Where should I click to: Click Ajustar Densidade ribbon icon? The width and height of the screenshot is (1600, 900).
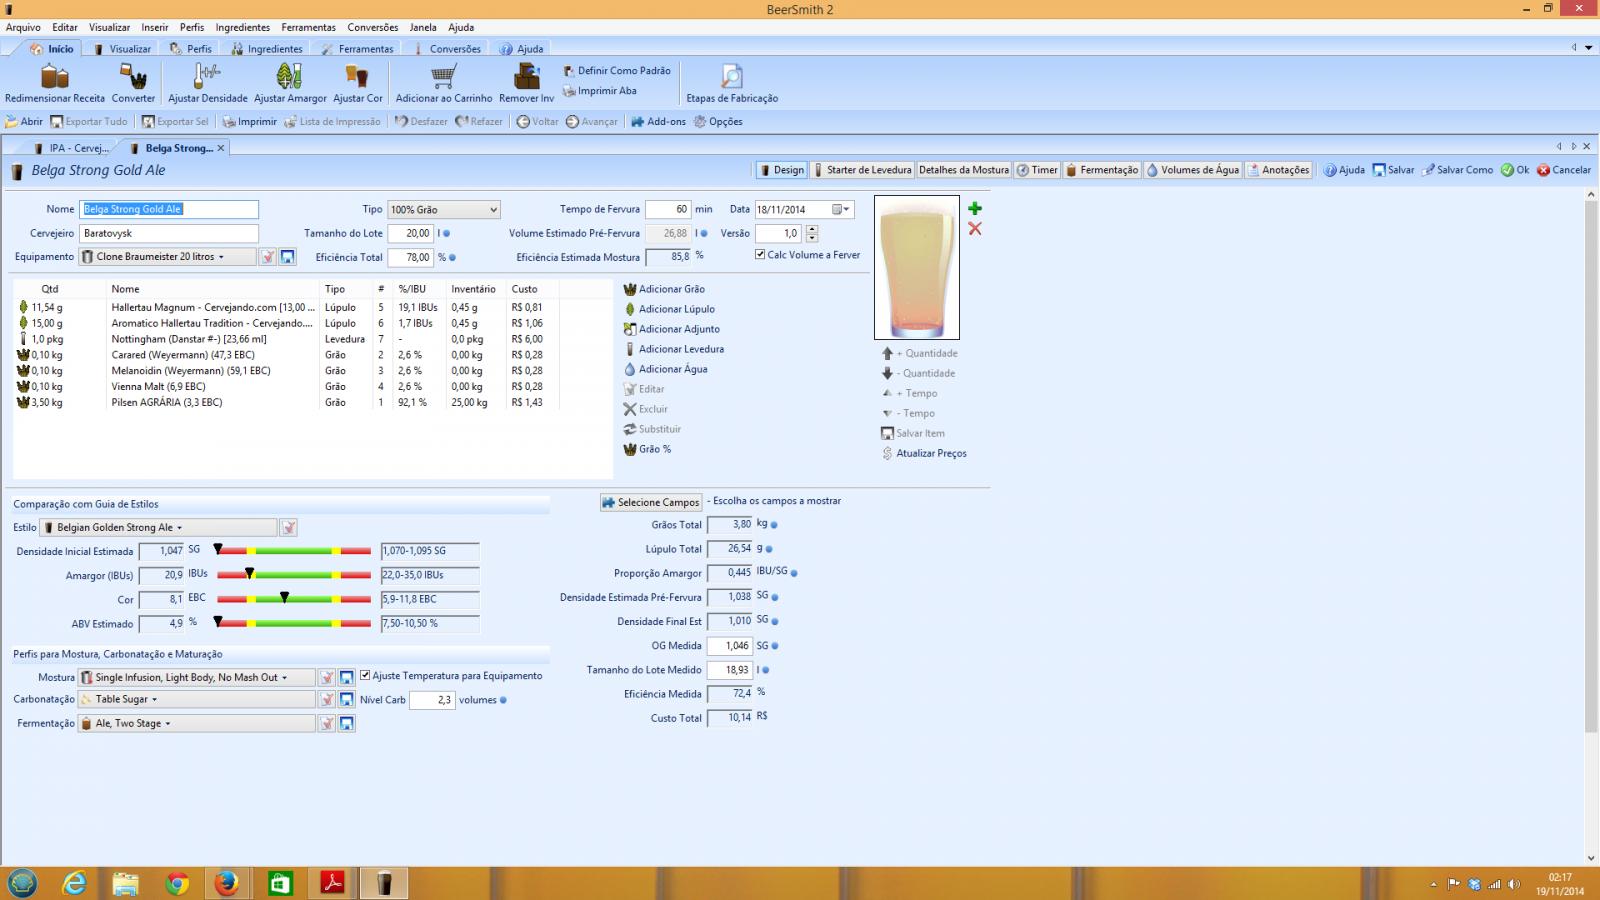tap(207, 77)
